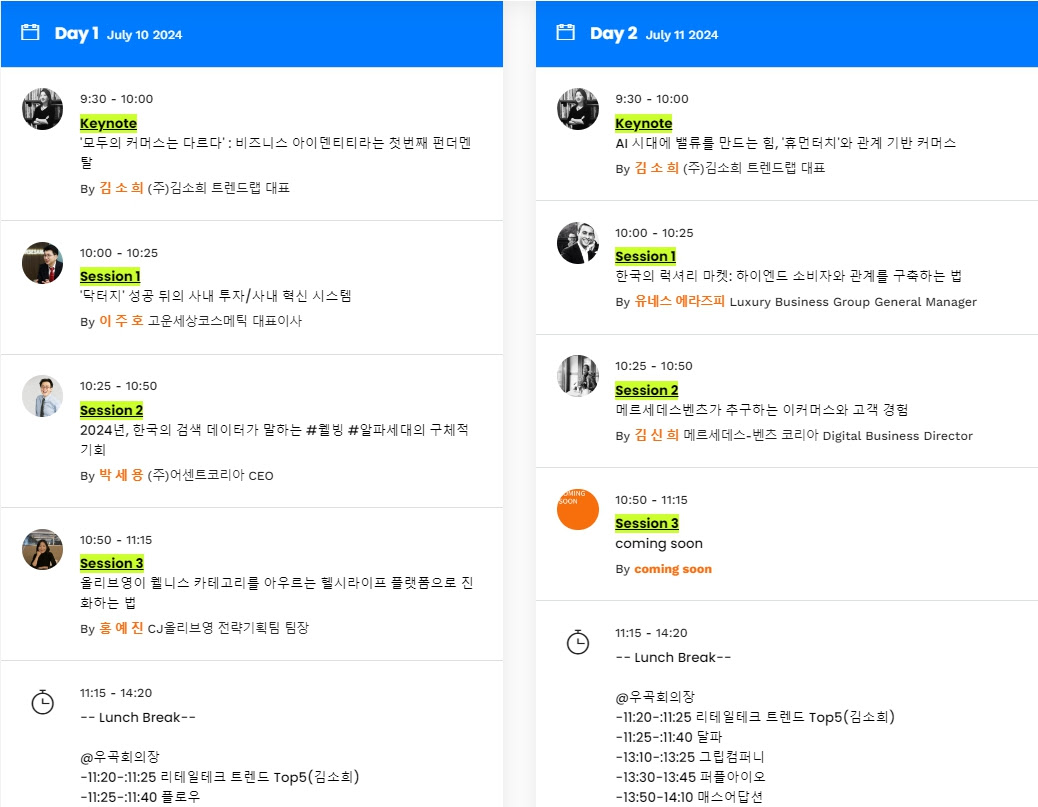This screenshot has height=807, width=1038.
Task: Click speaker name 유네스 에라즈피
Action: click(x=679, y=301)
